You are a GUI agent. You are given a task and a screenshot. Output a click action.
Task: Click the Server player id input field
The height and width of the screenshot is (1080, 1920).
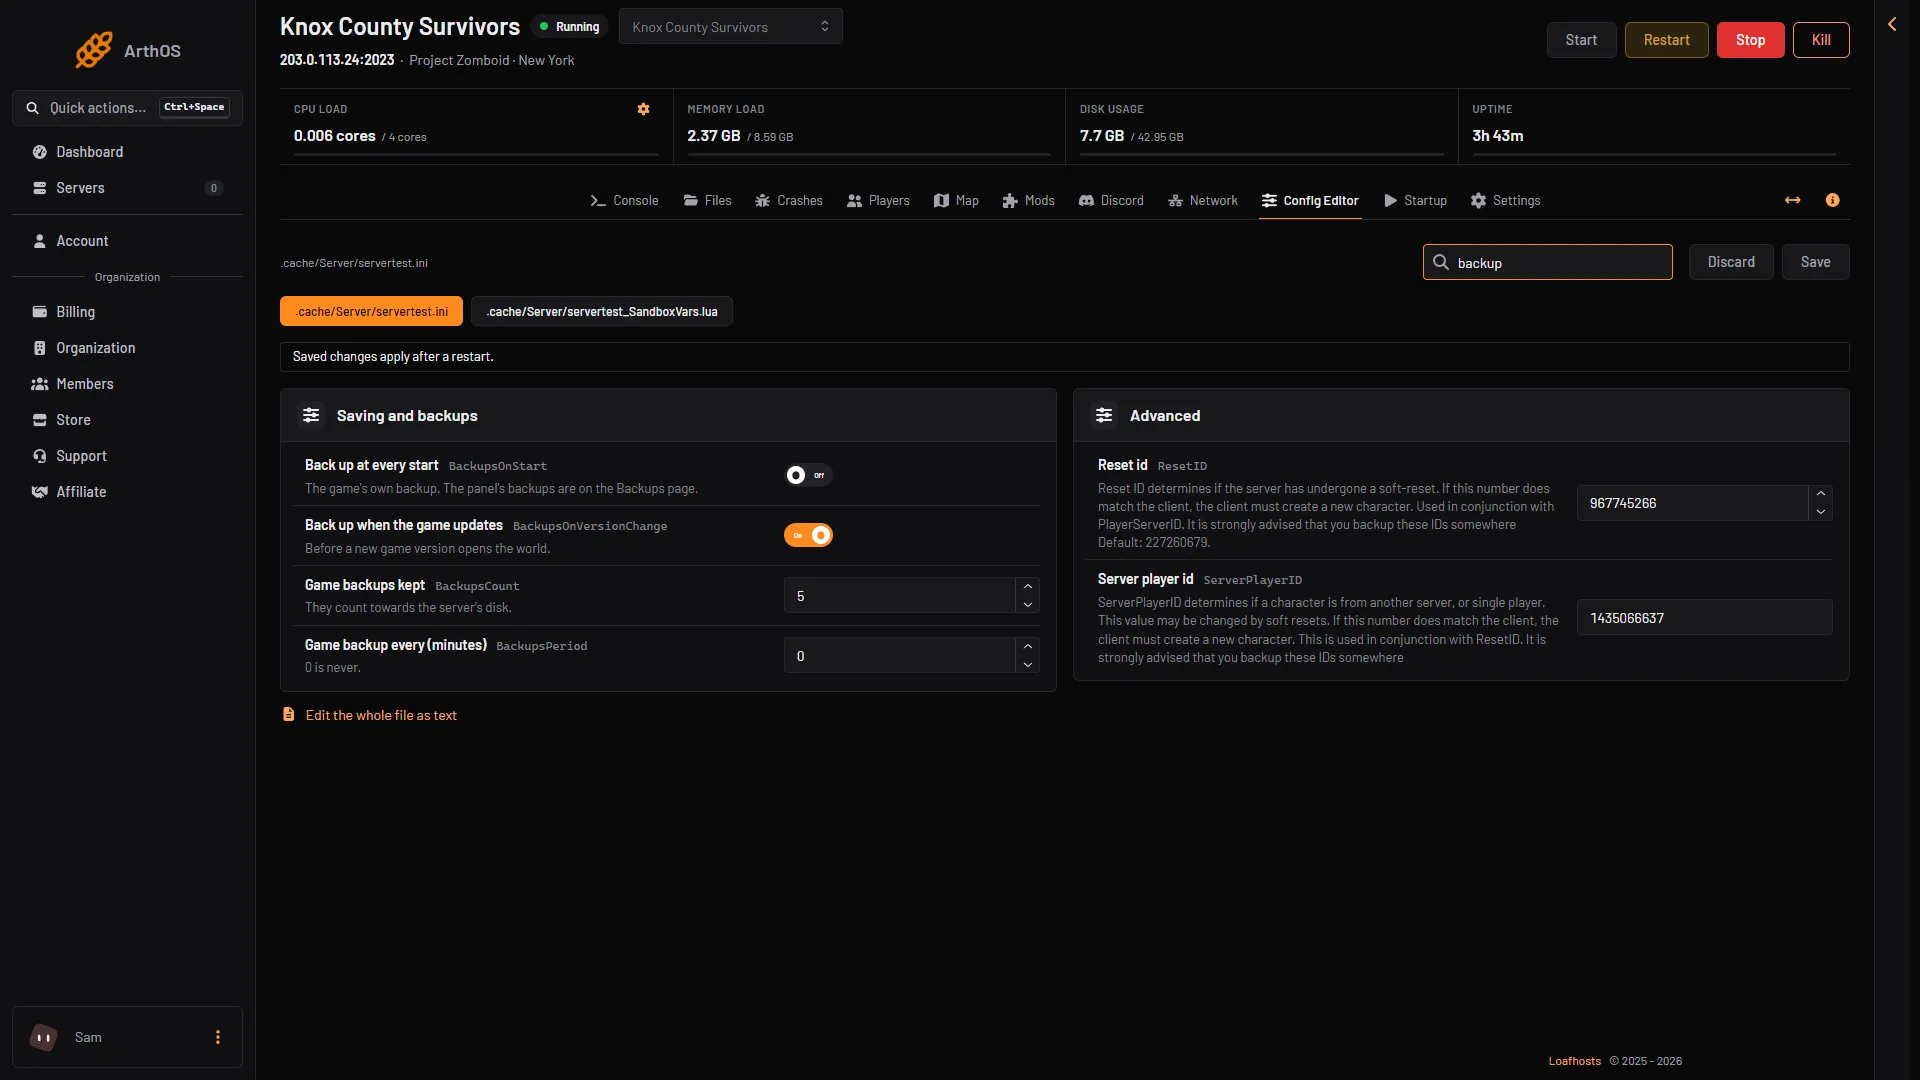1704,618
